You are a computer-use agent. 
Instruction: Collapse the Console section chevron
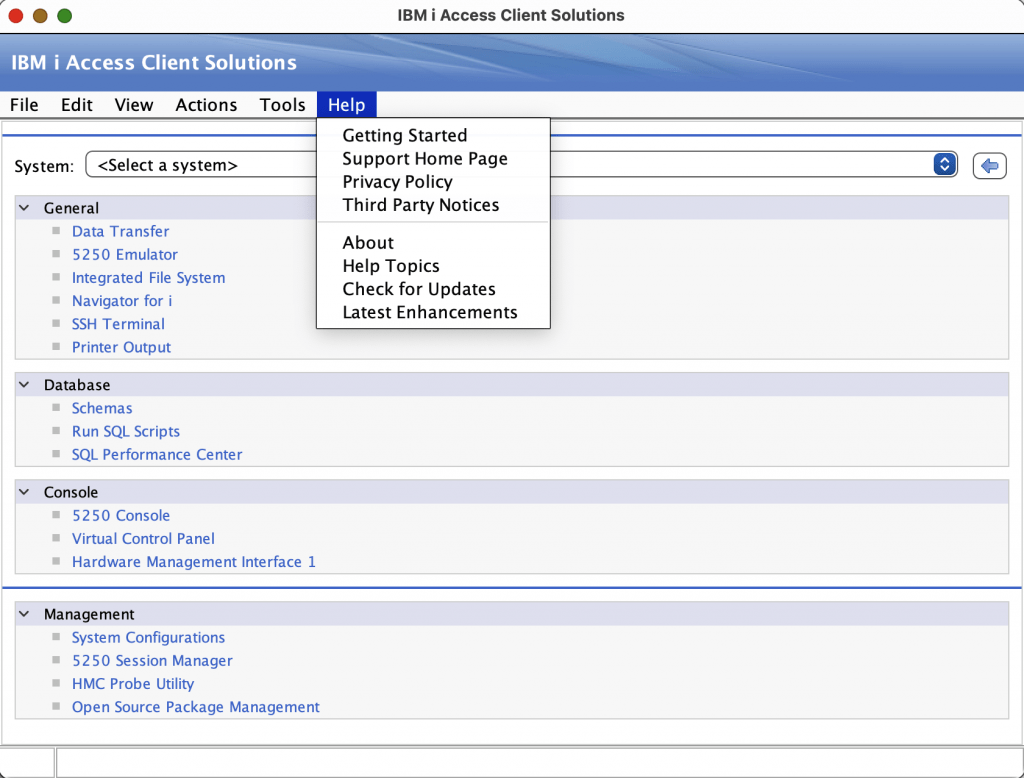(24, 492)
